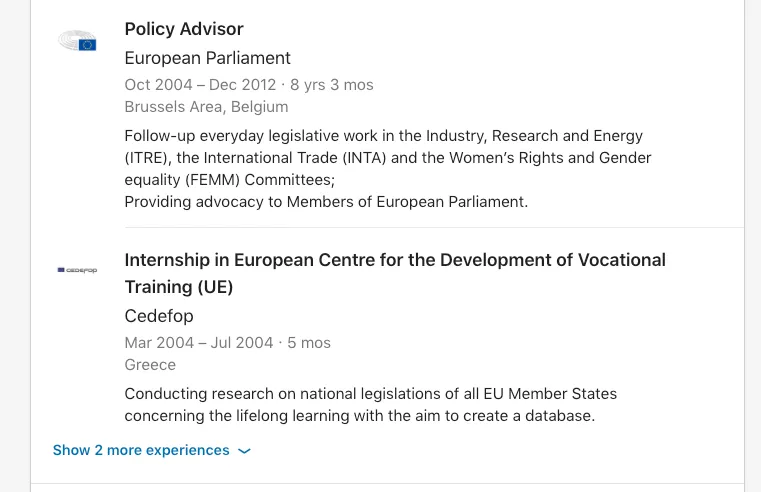
Task: Open the Cedefop internship title link
Action: coord(395,274)
